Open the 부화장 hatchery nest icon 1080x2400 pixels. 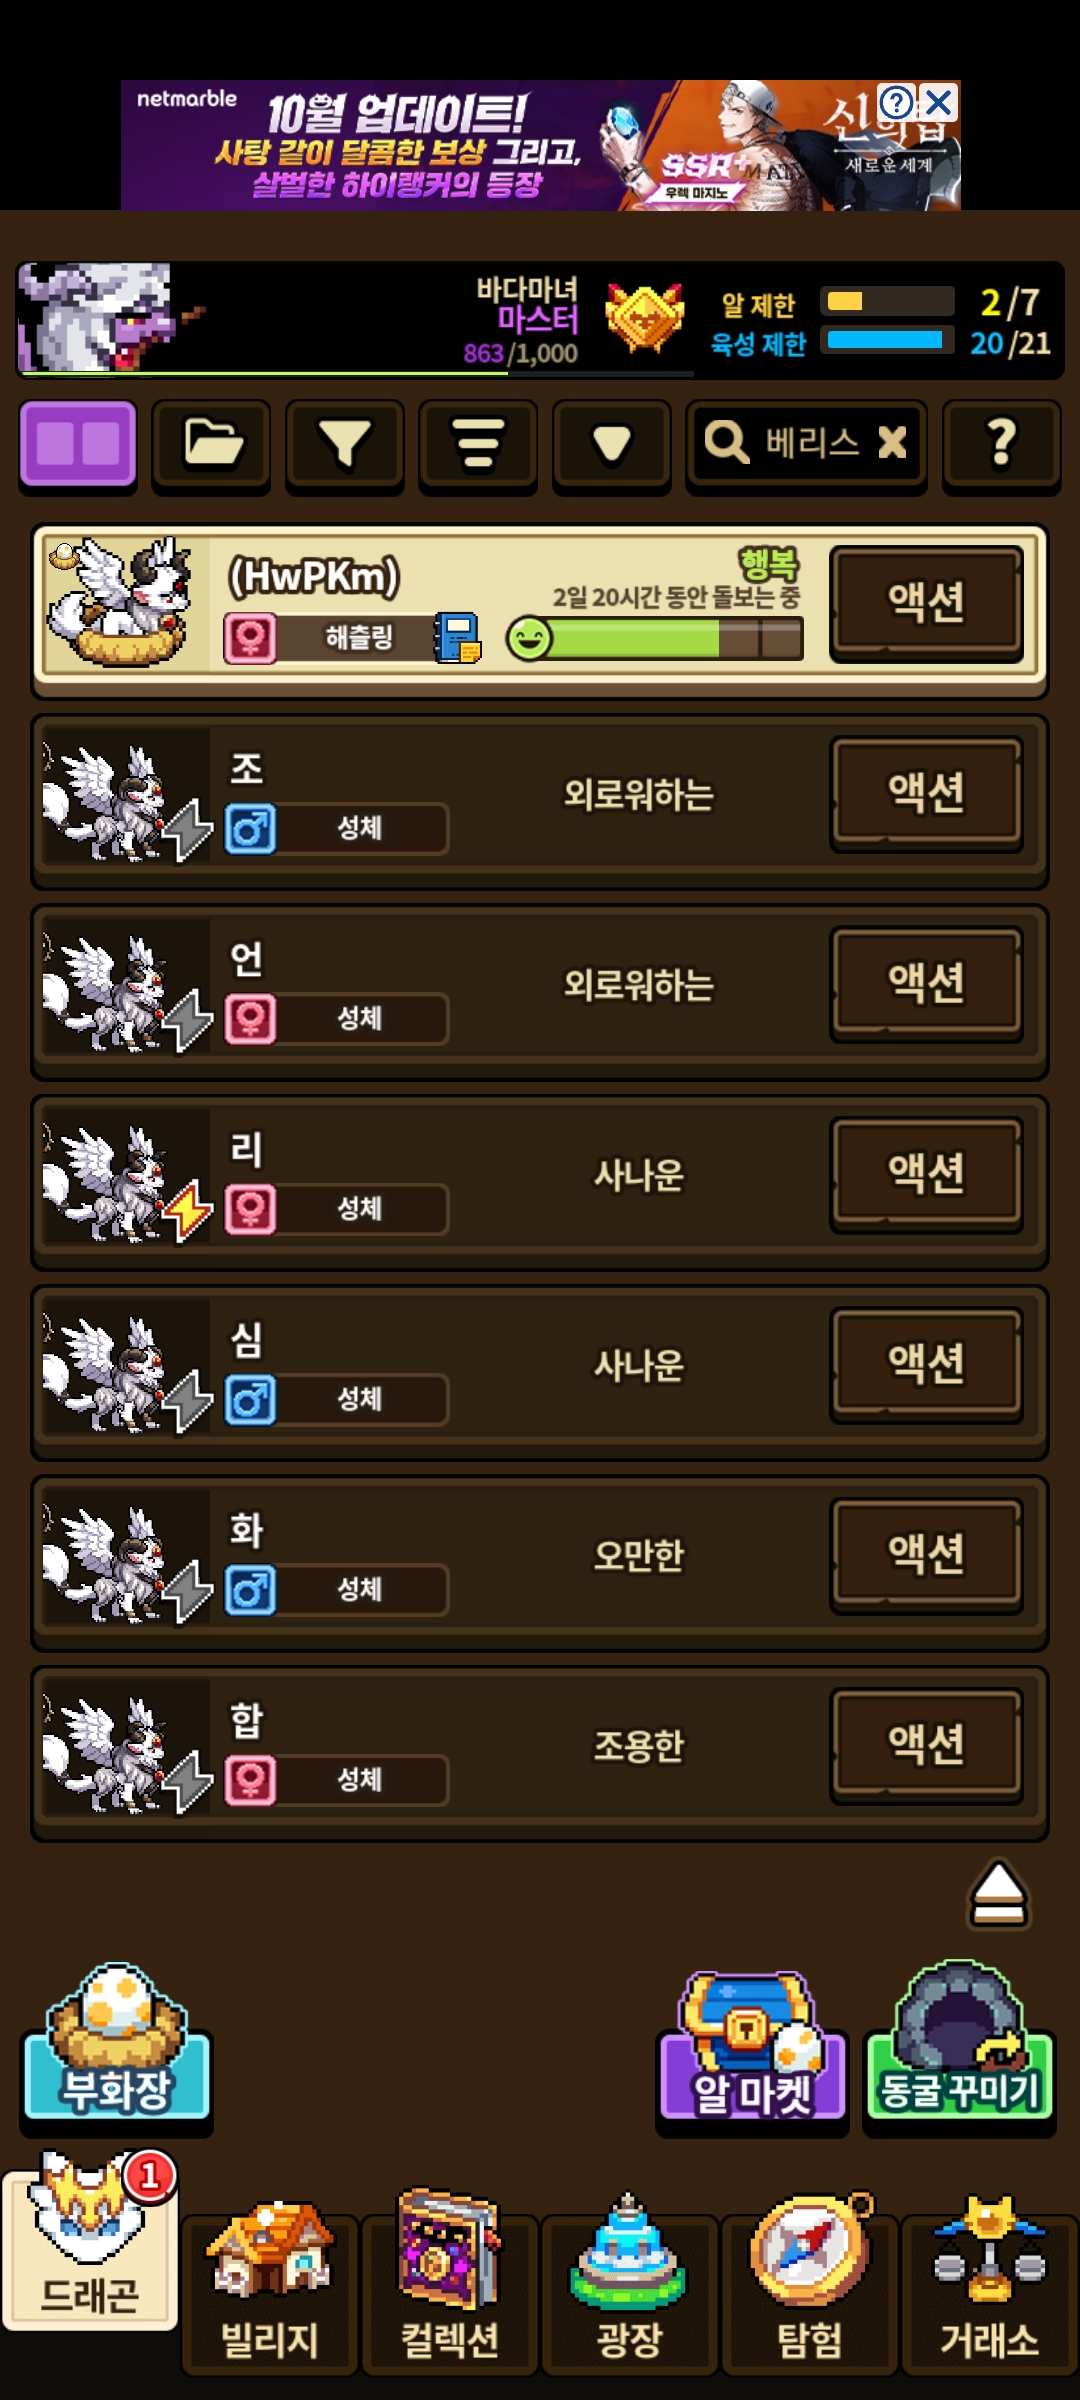117,2043
